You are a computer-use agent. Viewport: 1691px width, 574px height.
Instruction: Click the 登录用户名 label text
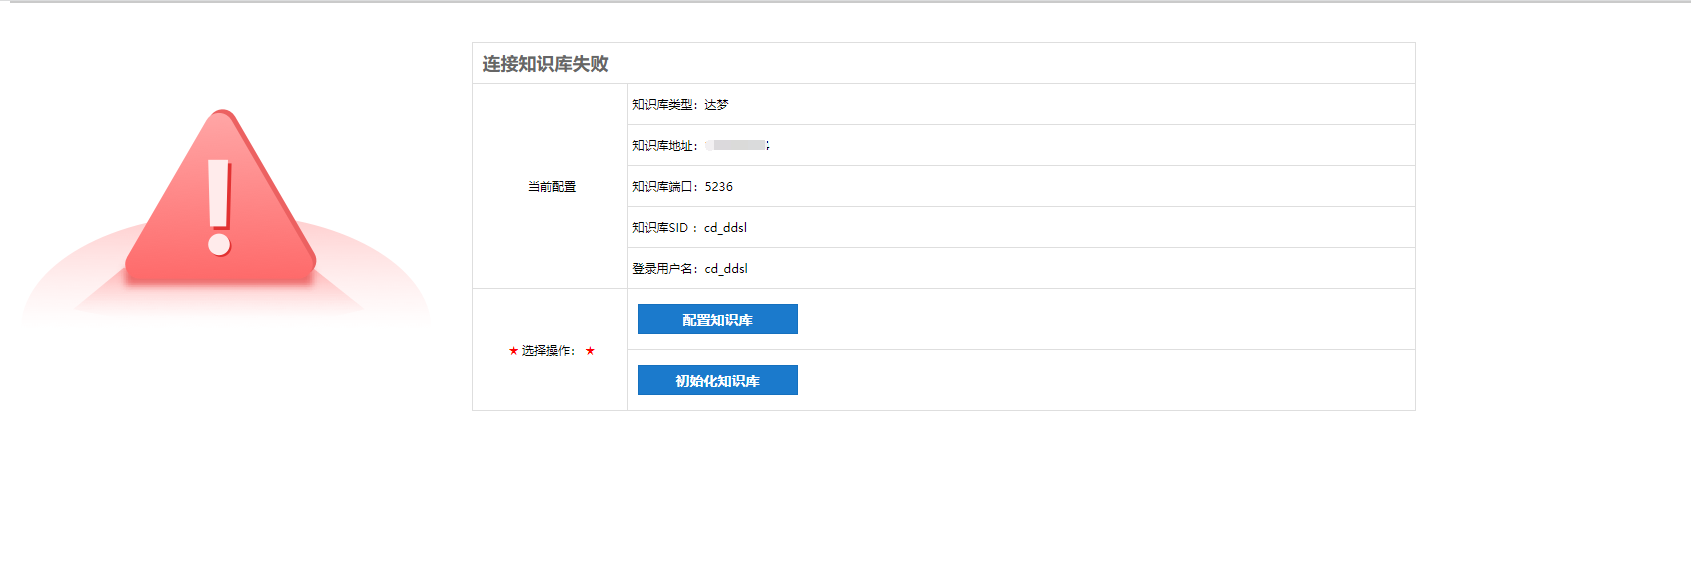click(x=663, y=269)
